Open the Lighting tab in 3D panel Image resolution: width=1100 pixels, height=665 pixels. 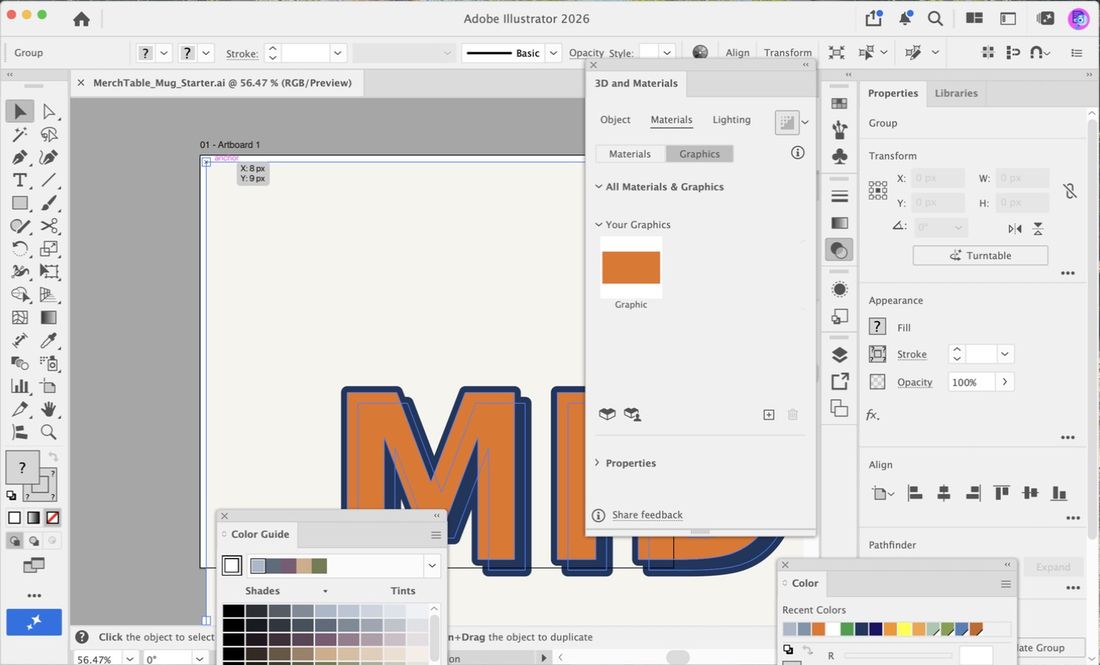(x=731, y=119)
